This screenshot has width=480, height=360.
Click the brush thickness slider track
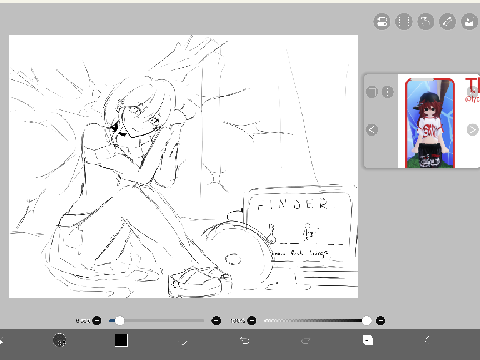157,321
